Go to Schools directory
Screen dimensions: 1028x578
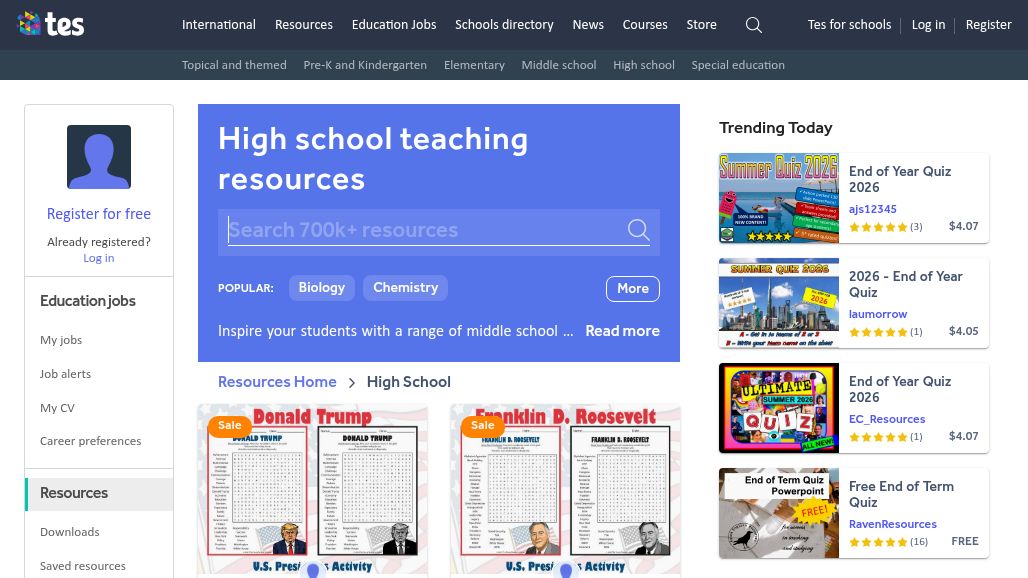(504, 25)
